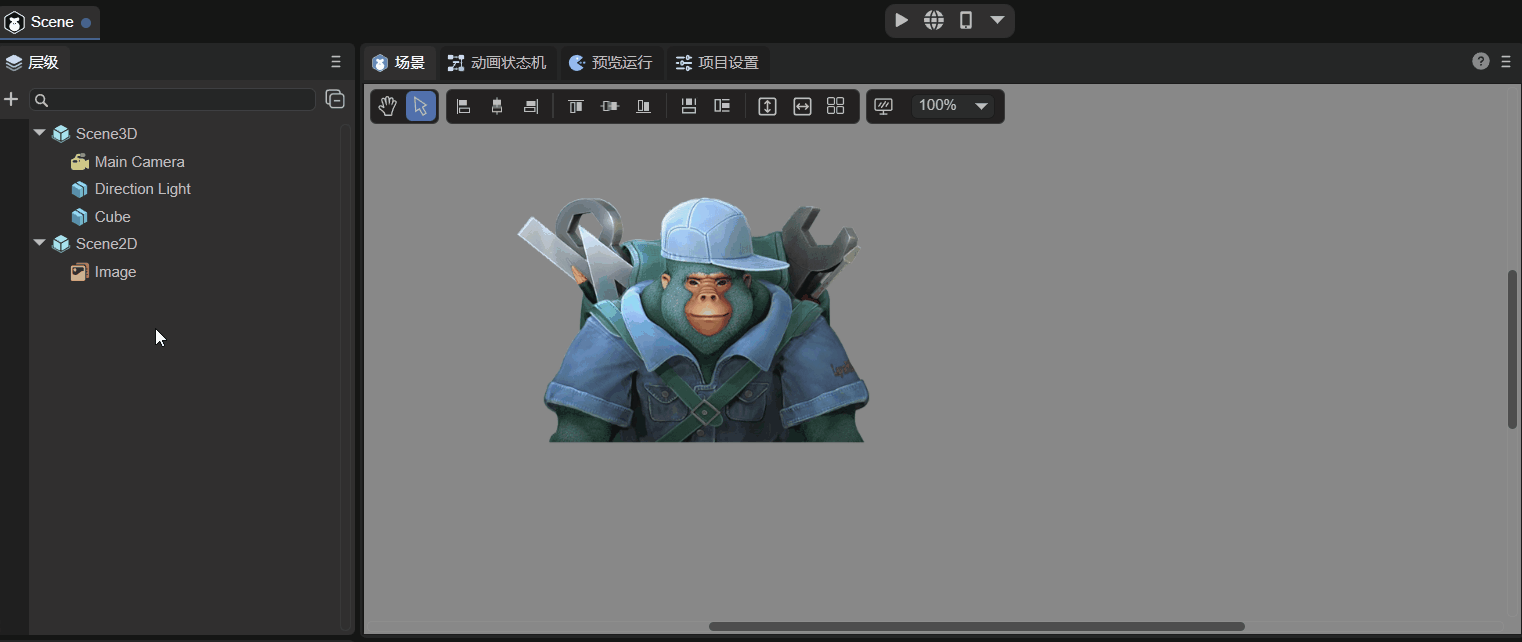Collapse all nodes in the hierarchy
Screen dimensions: 1522x642
click(x=335, y=99)
